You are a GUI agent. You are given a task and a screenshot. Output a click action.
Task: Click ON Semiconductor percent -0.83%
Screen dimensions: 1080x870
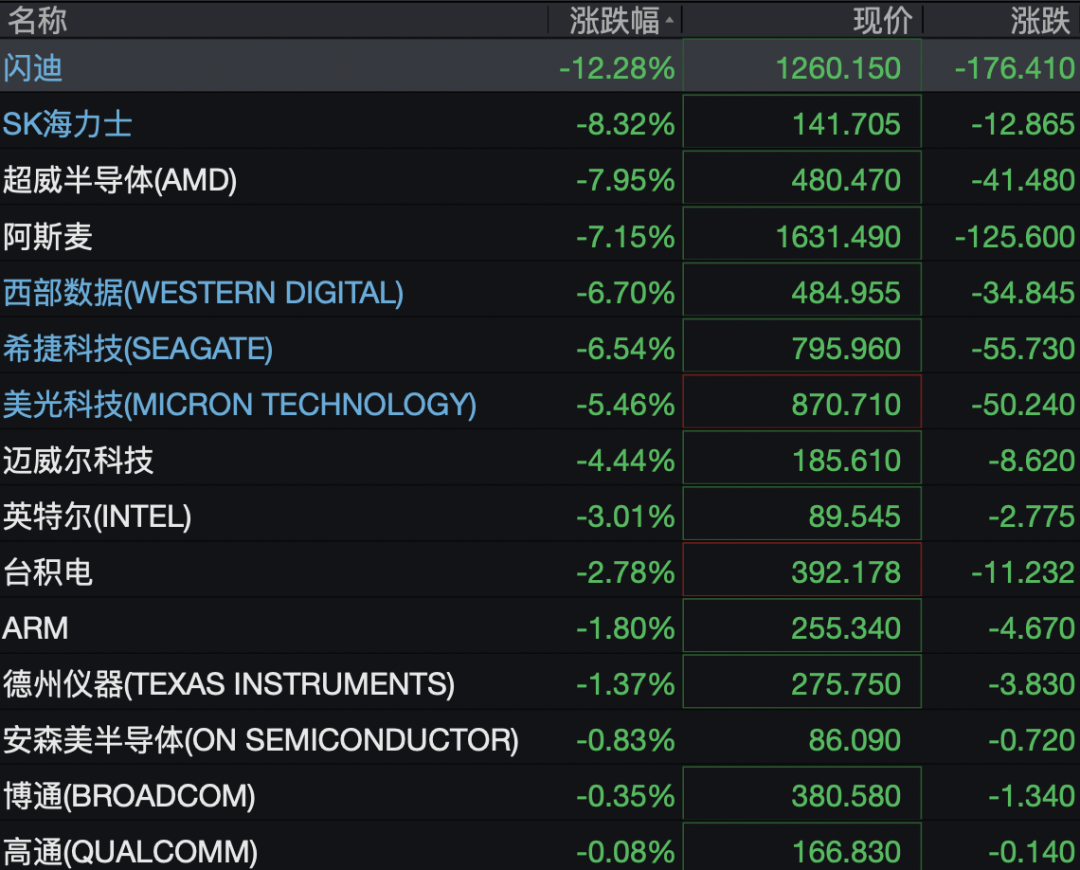[x=625, y=740]
